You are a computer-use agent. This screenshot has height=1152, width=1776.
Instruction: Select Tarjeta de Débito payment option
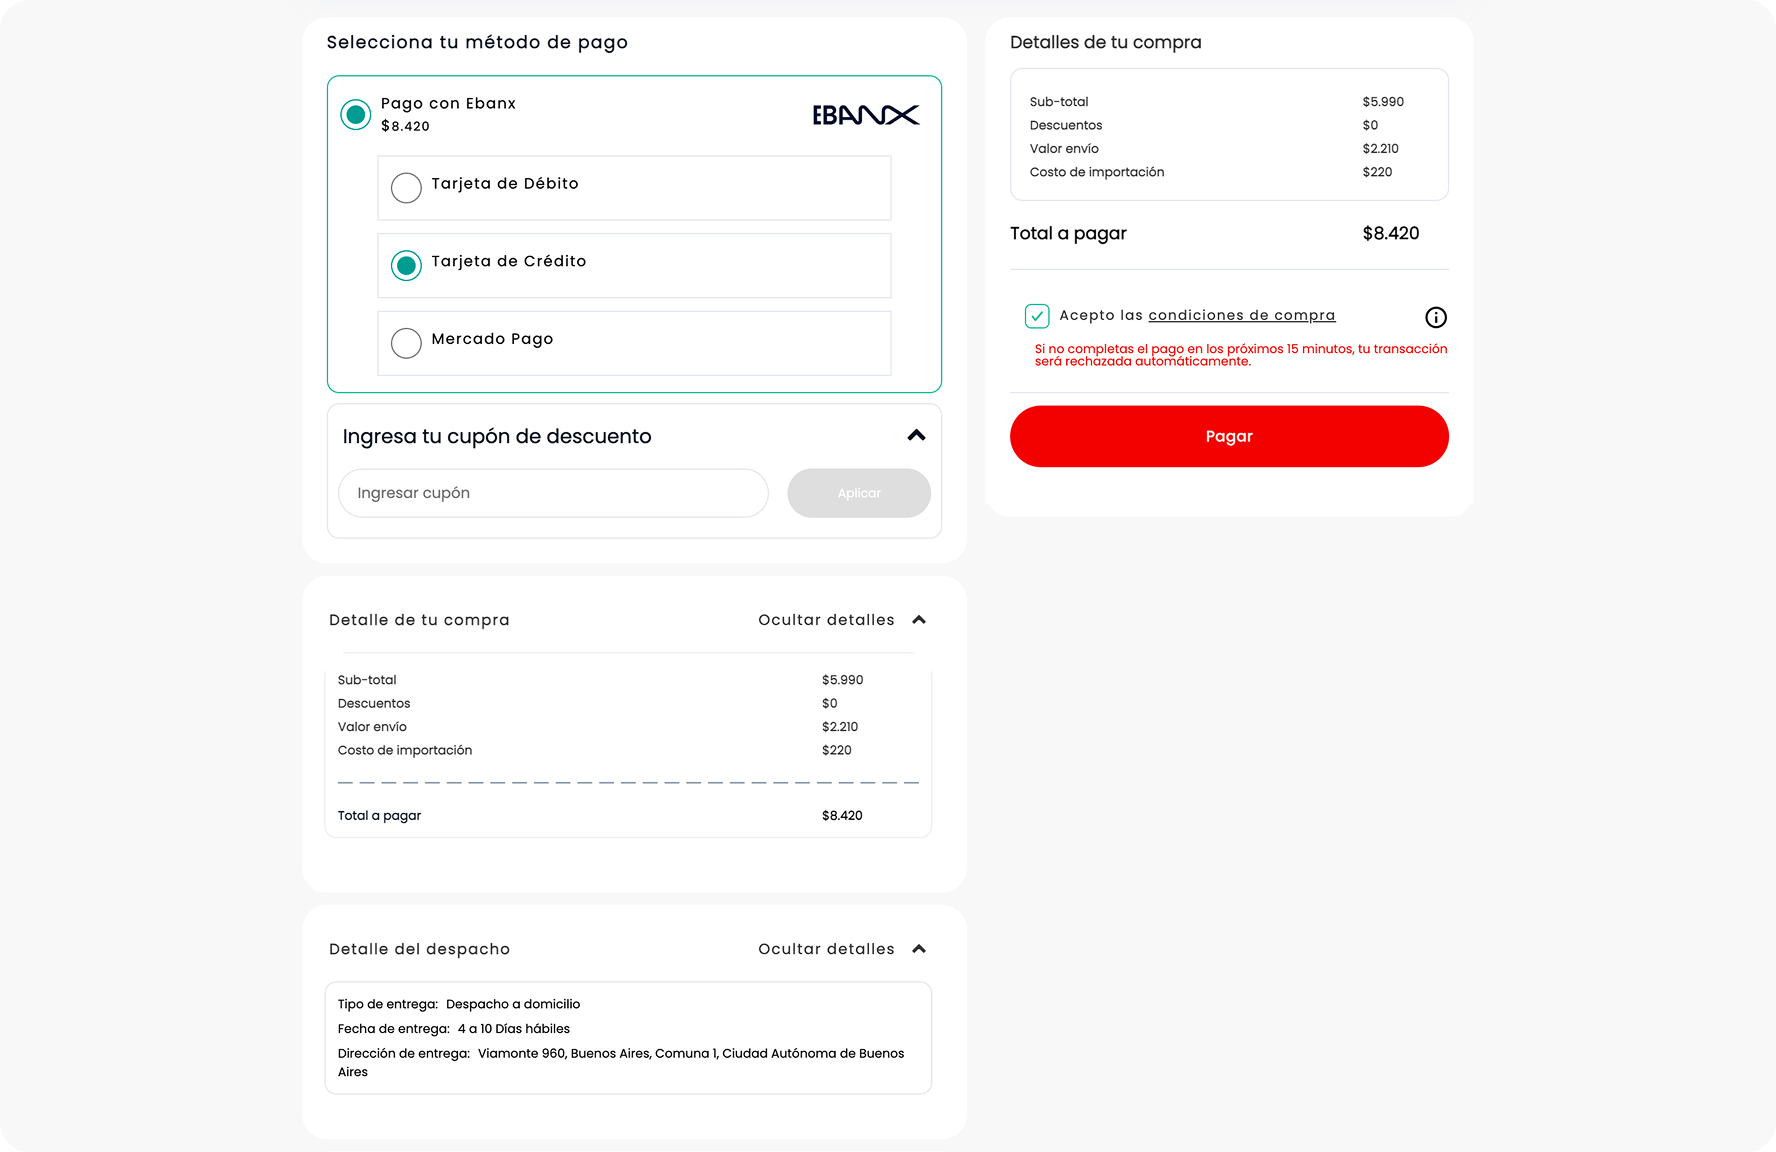[x=406, y=188]
